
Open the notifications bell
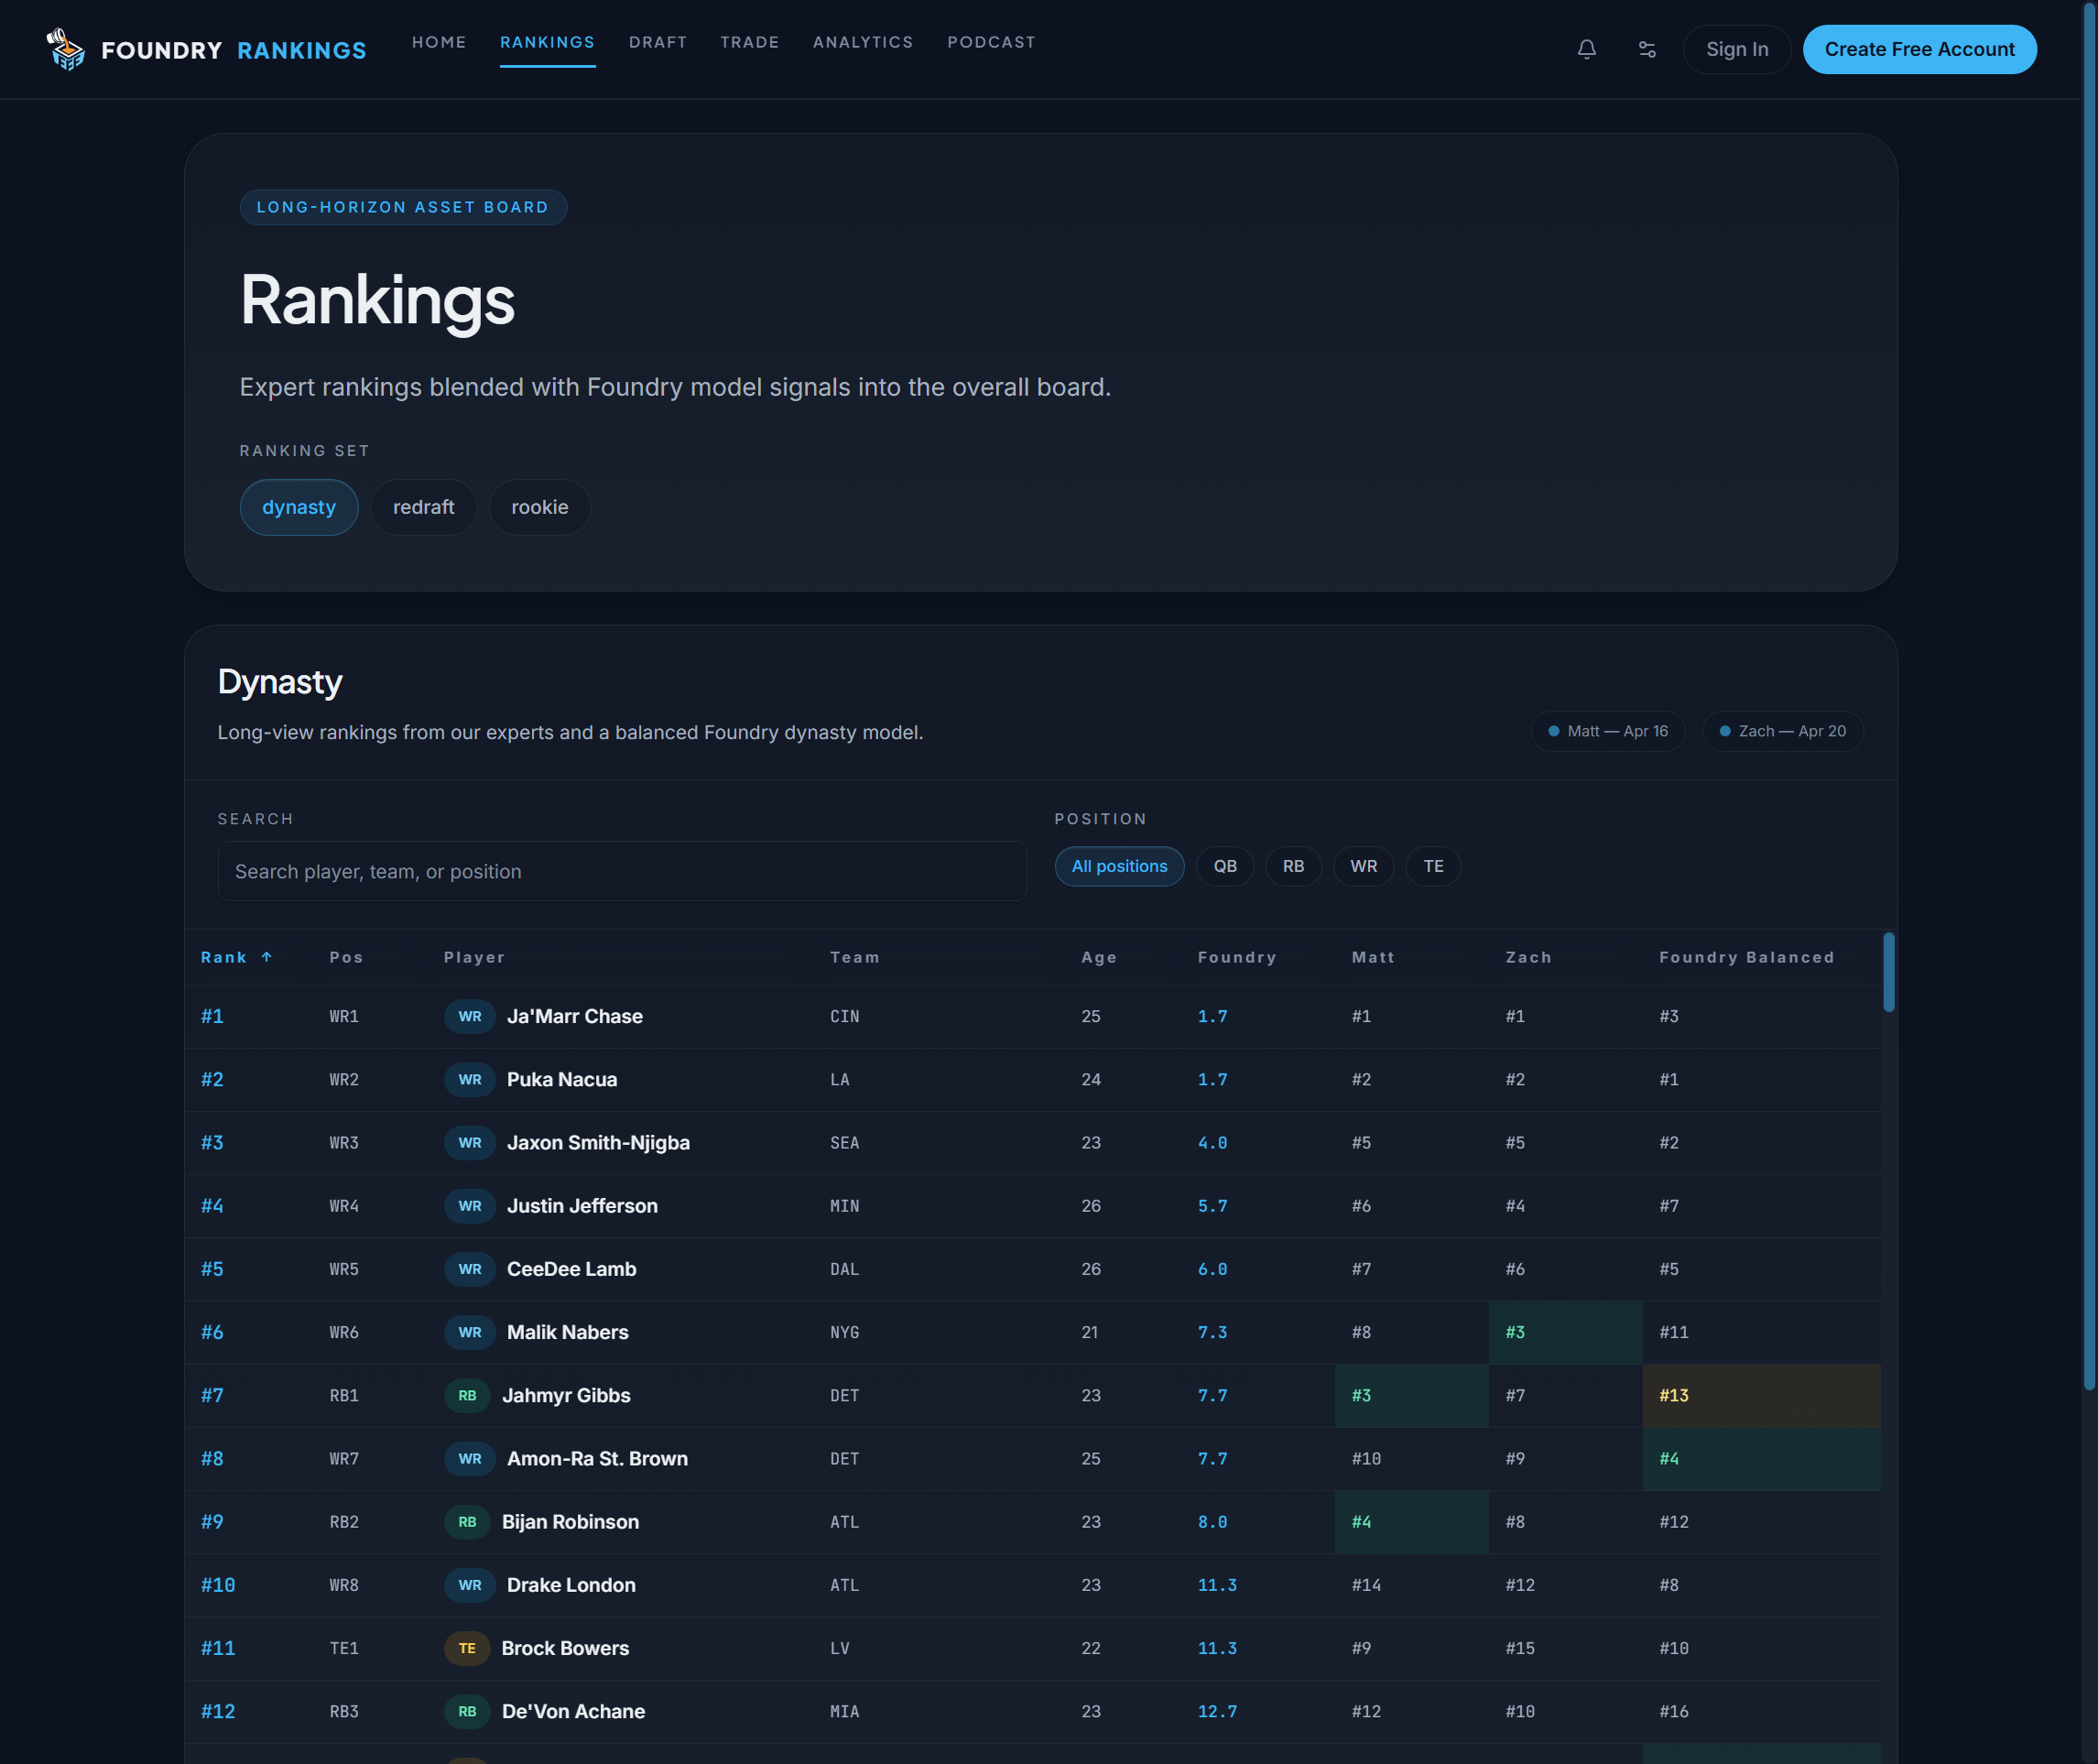[1587, 49]
